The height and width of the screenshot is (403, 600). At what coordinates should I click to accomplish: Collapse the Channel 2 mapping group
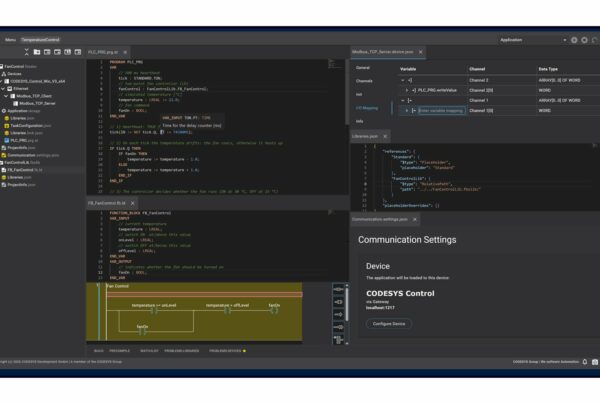(403, 80)
